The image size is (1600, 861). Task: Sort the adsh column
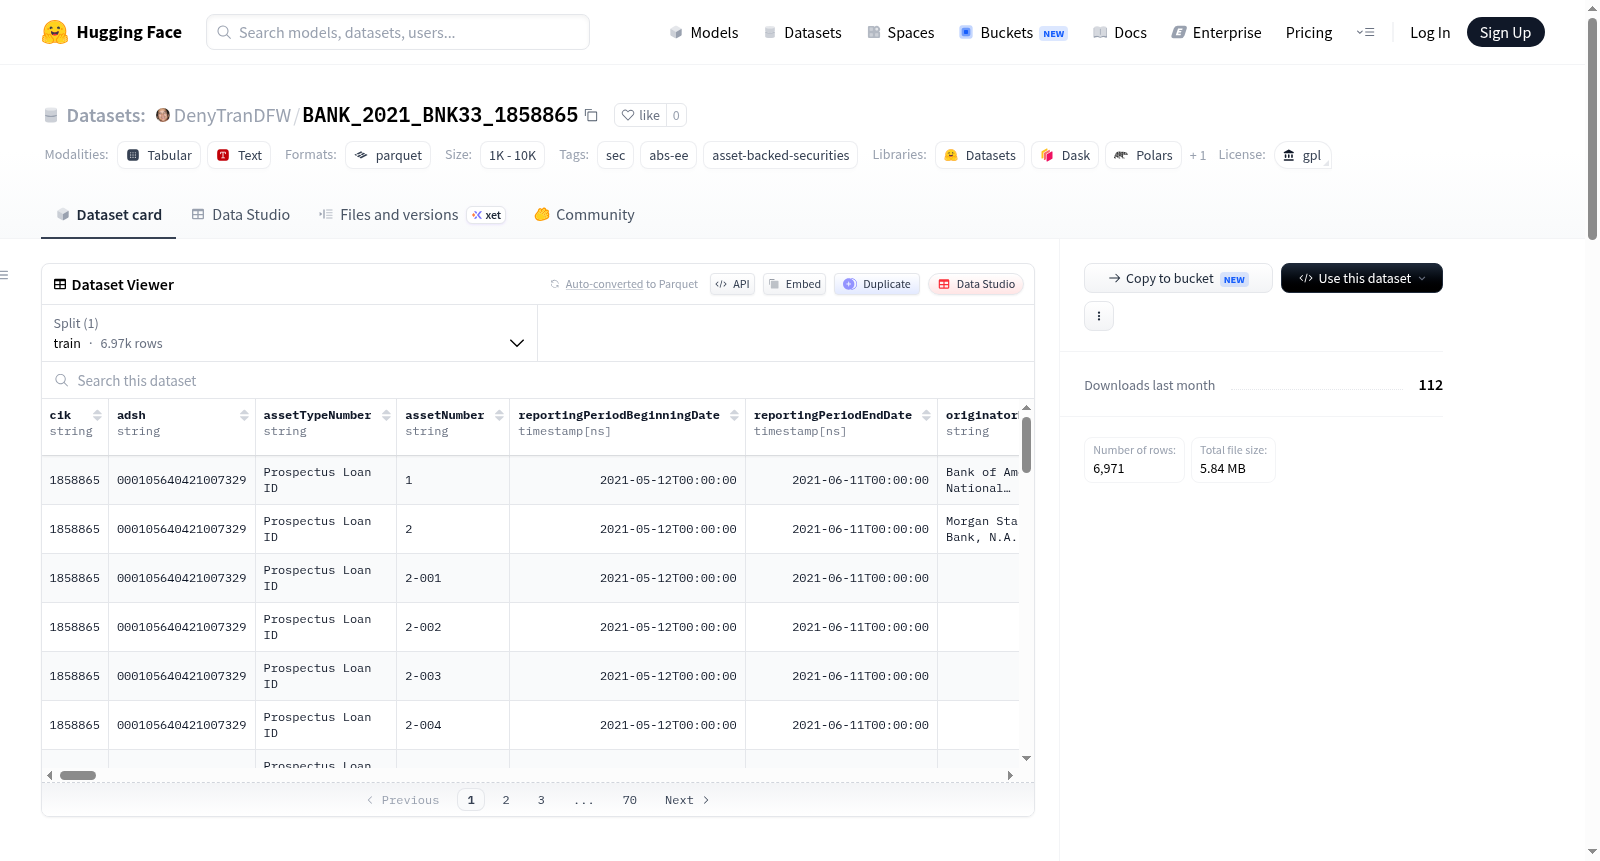tap(244, 415)
